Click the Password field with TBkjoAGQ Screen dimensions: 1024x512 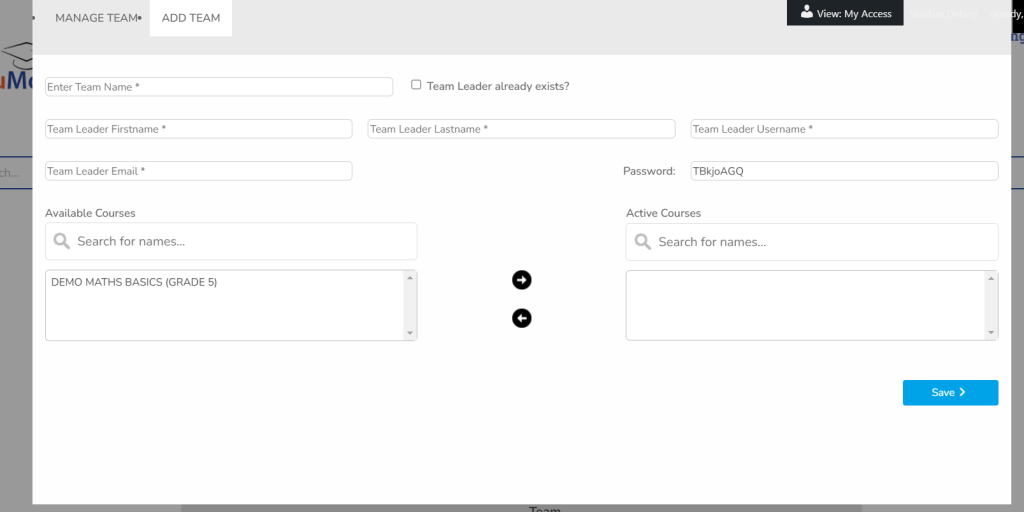pos(844,171)
